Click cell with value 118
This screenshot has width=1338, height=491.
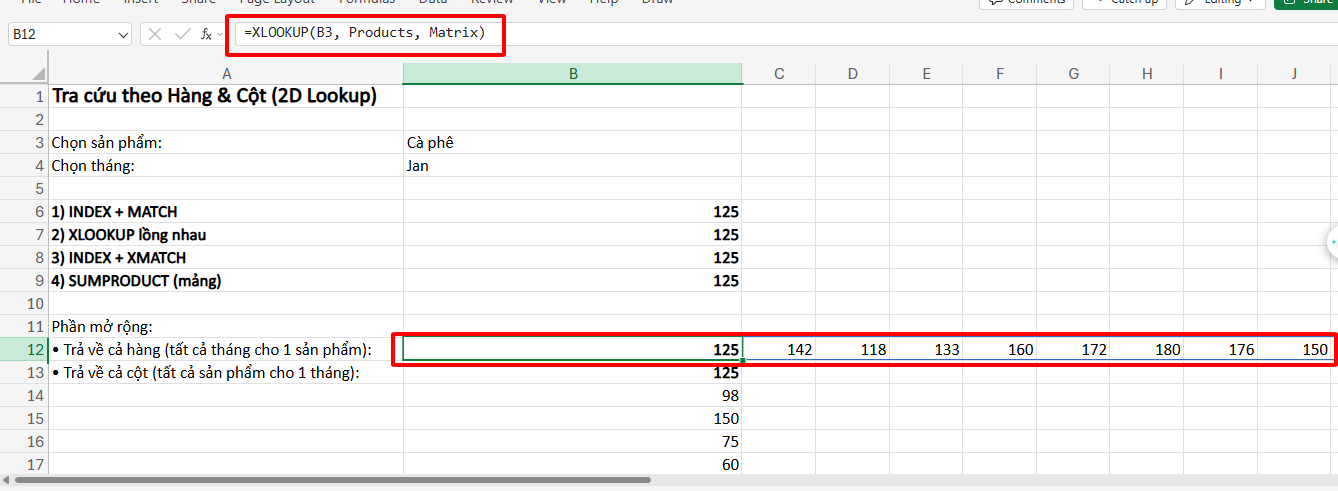852,350
